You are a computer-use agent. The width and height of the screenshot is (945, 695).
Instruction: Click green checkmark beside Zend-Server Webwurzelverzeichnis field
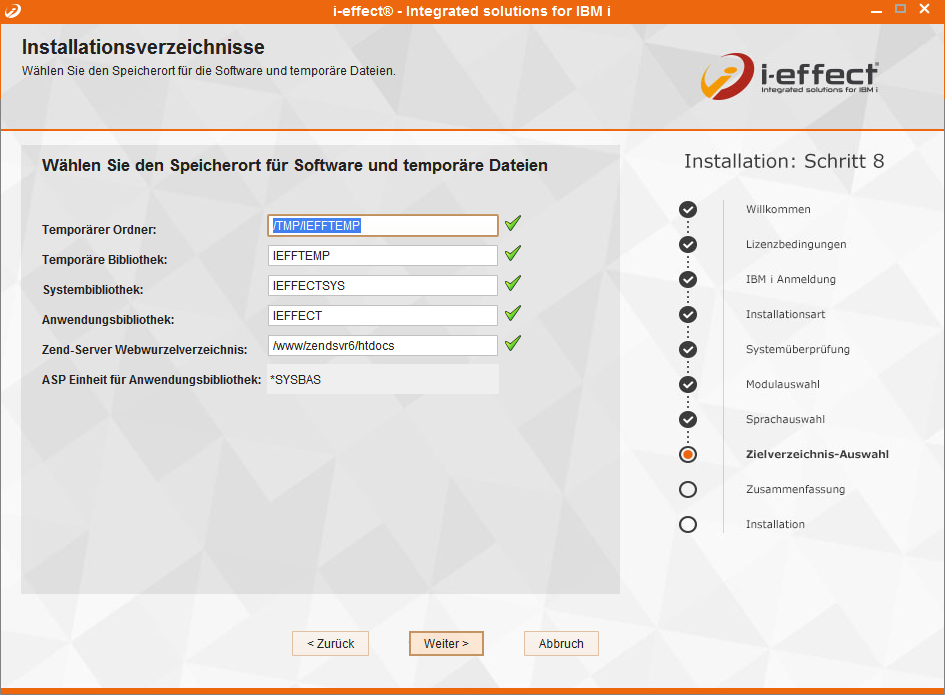point(513,344)
